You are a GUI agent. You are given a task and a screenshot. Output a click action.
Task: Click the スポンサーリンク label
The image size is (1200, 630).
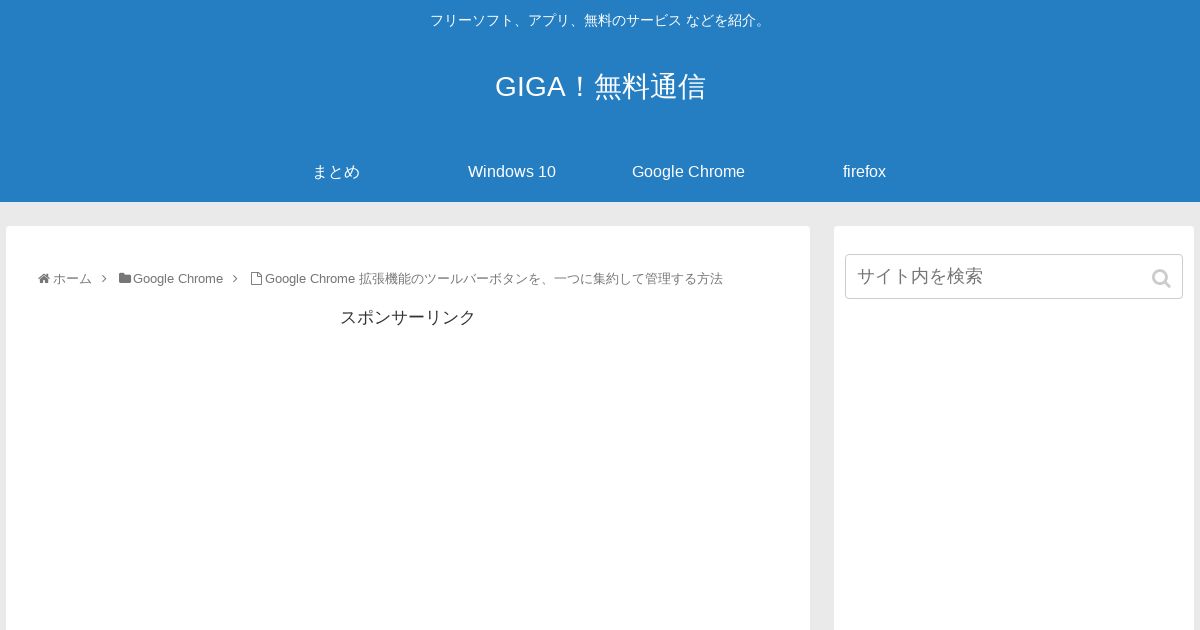pos(408,318)
